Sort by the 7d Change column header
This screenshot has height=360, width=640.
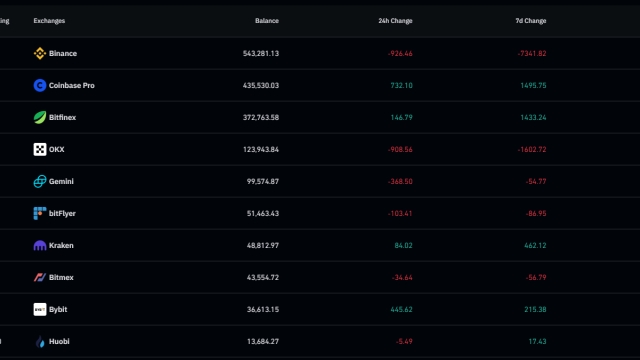pos(531,21)
